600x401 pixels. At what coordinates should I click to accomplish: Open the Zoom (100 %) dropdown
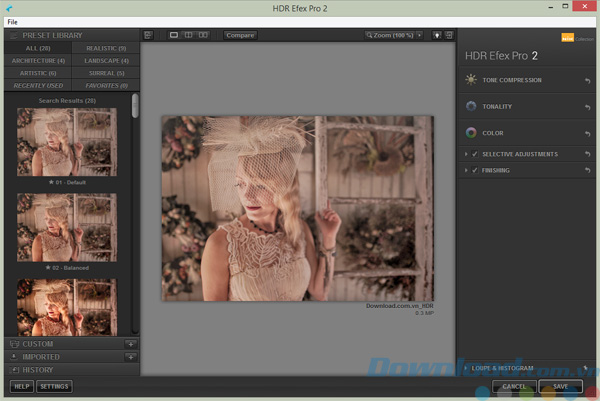[394, 36]
